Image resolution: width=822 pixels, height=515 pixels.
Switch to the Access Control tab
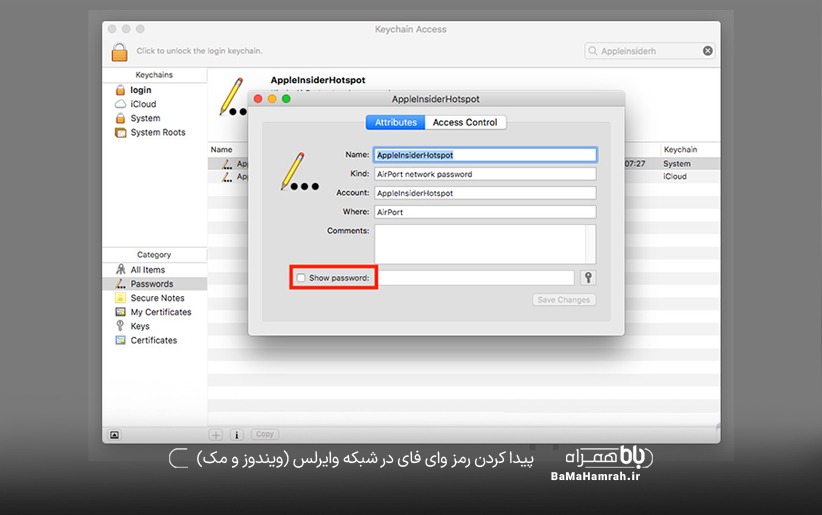pos(465,122)
